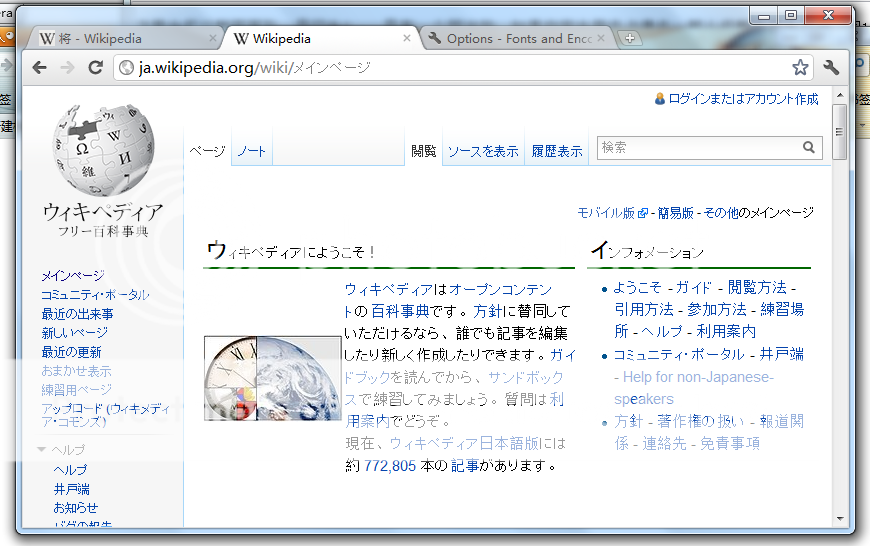Collapse the ヘルプ sidebar section
The image size is (870, 546).
click(61, 449)
